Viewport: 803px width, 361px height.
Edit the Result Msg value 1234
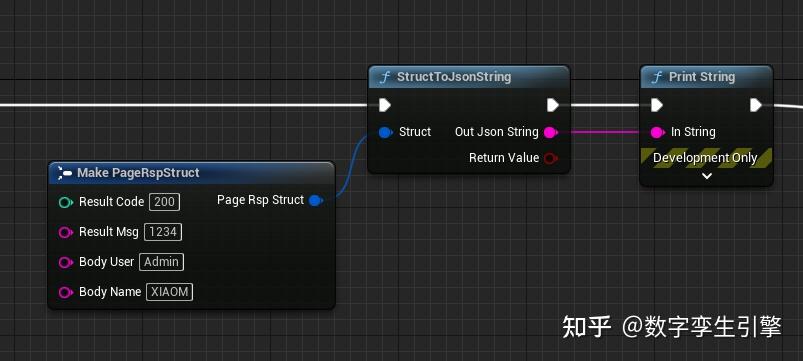coord(163,232)
